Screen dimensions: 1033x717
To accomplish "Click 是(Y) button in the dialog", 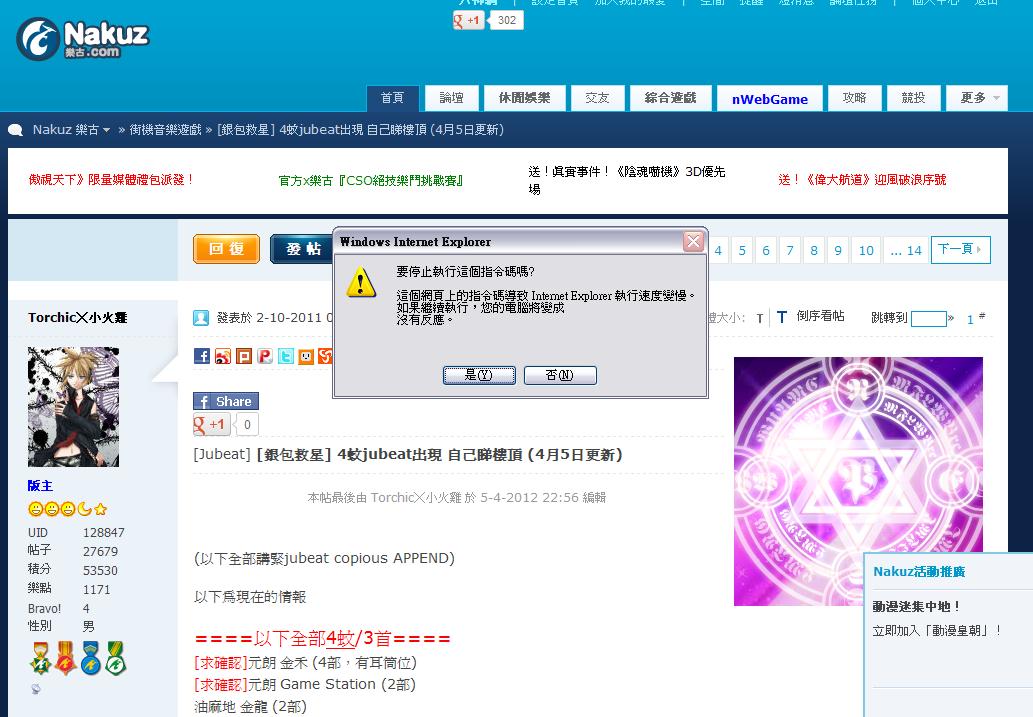I will click(x=479, y=375).
